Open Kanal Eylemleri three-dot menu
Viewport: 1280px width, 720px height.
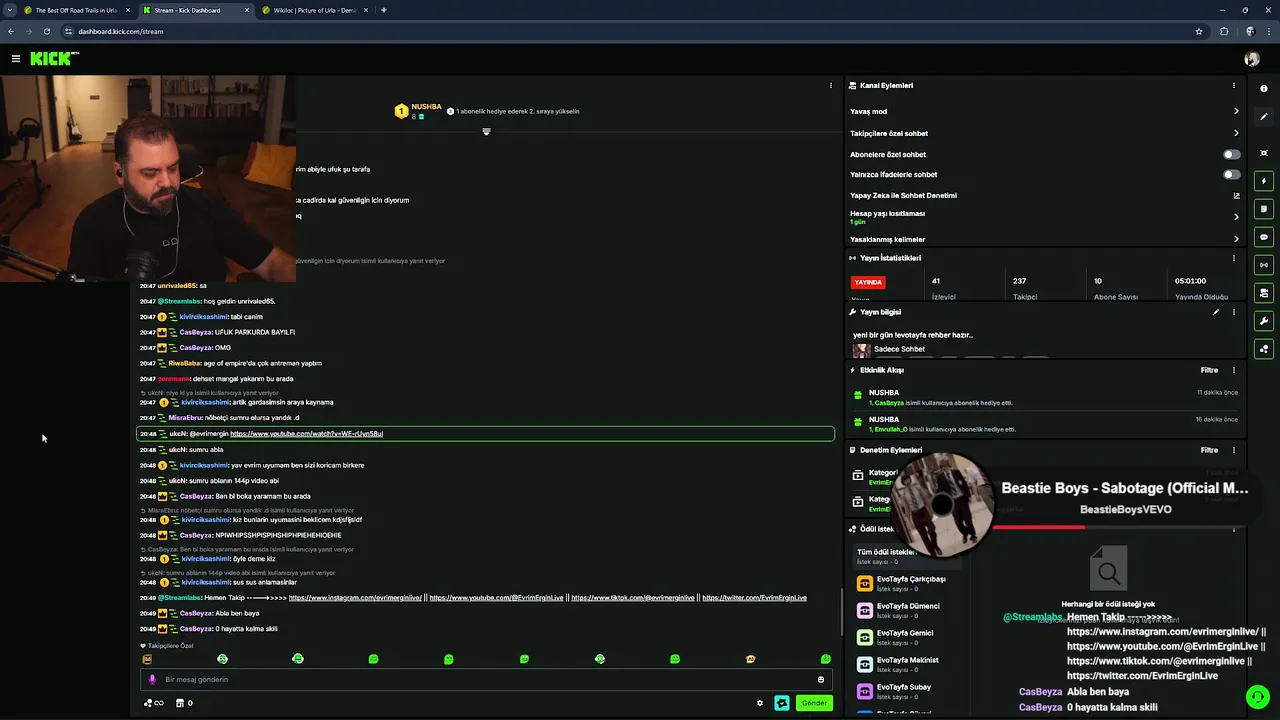click(x=1234, y=86)
